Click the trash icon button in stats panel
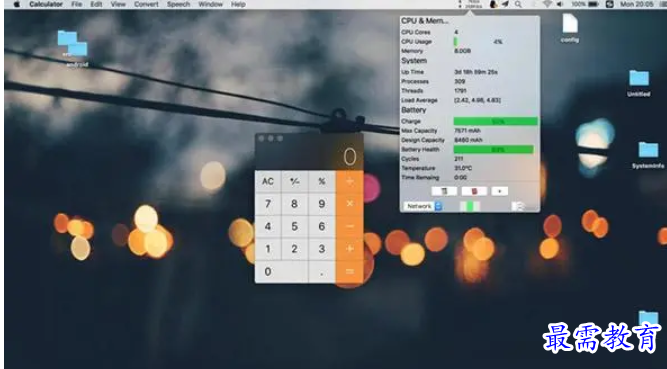The width and height of the screenshot is (667, 369). pos(444,191)
